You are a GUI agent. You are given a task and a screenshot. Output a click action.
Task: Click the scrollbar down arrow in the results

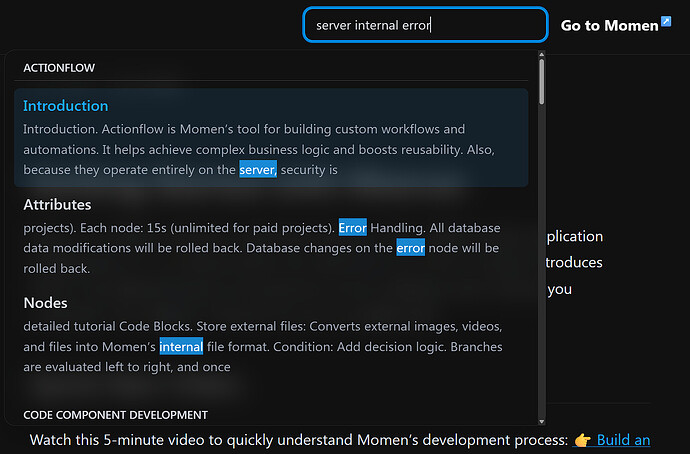pyautogui.click(x=541, y=421)
